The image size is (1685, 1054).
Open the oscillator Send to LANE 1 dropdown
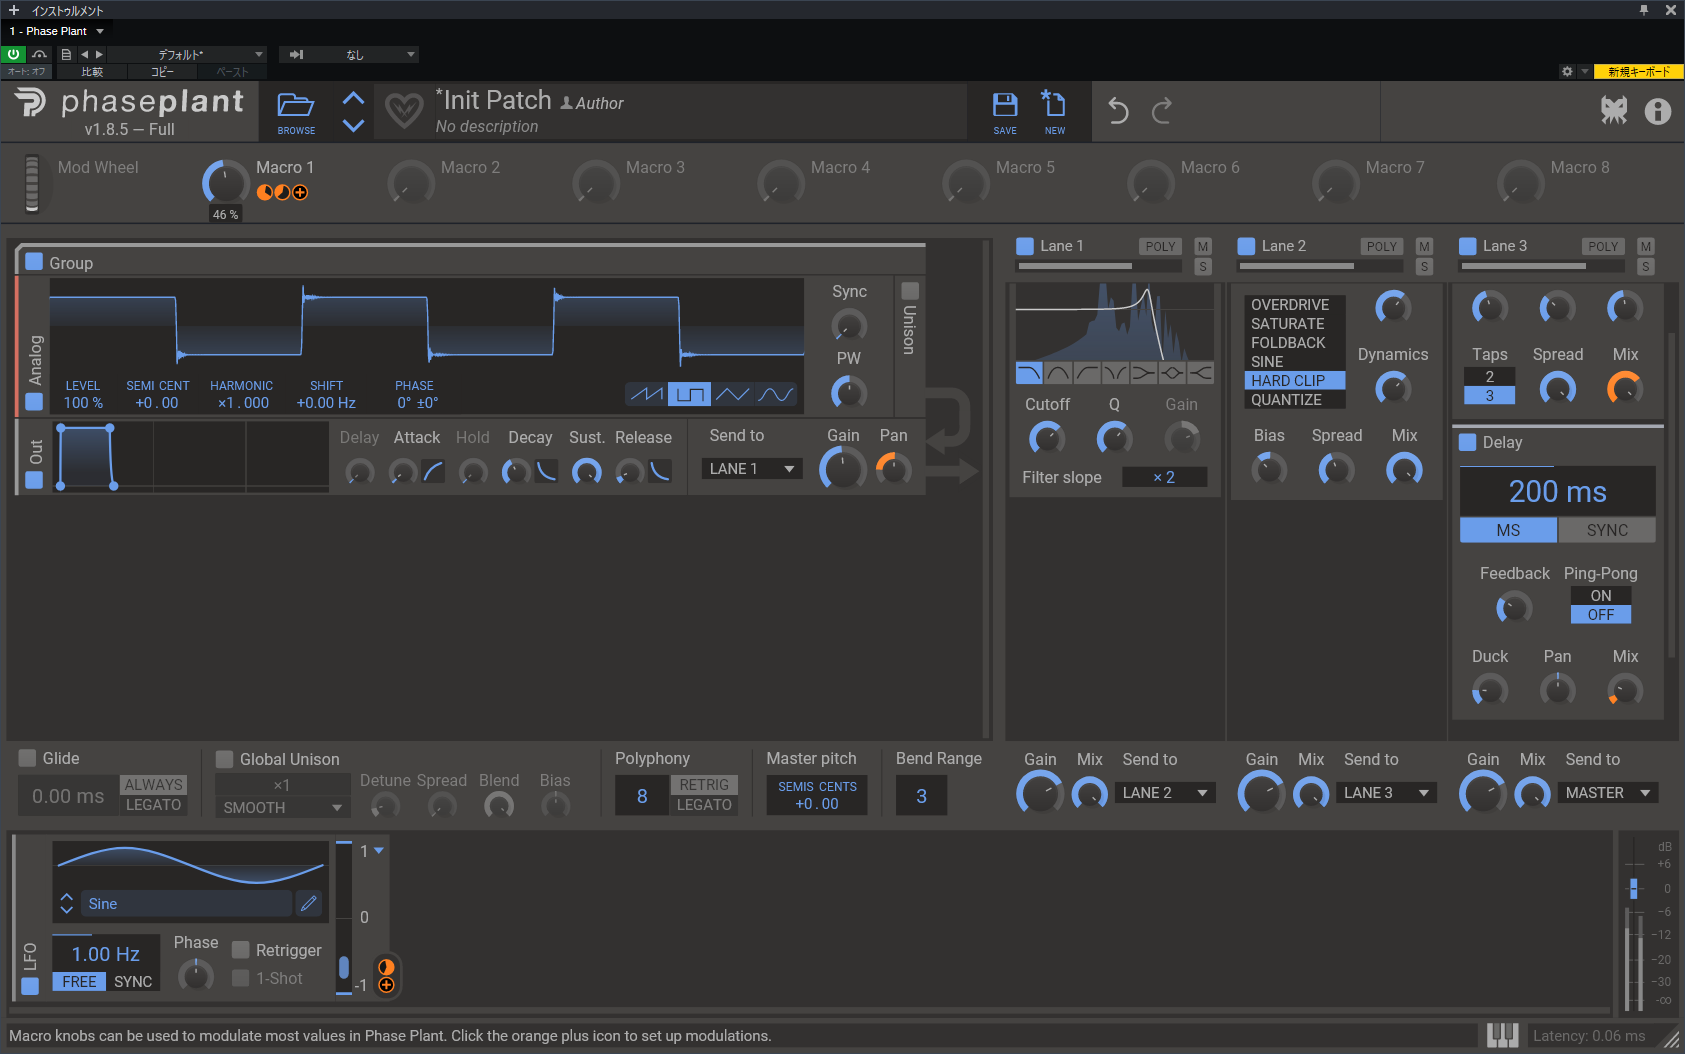752,469
